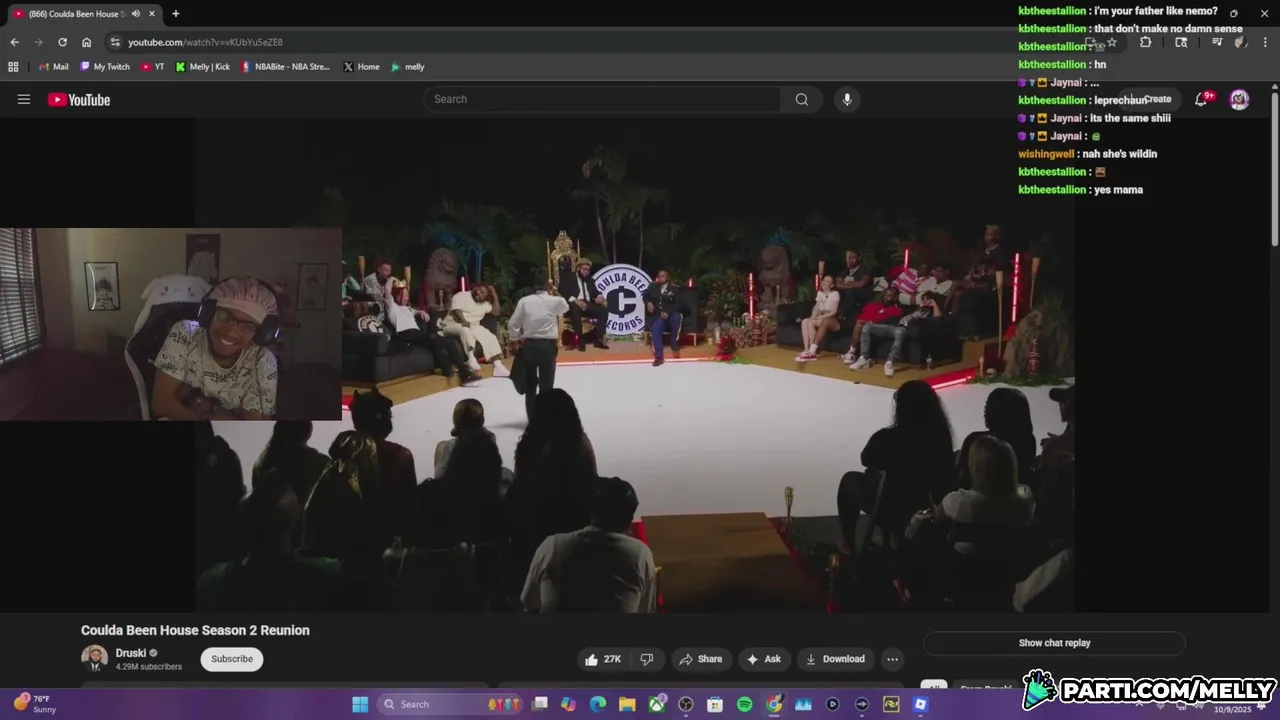Open Spotify from taskbar
This screenshot has width=1280, height=720.
(744, 704)
